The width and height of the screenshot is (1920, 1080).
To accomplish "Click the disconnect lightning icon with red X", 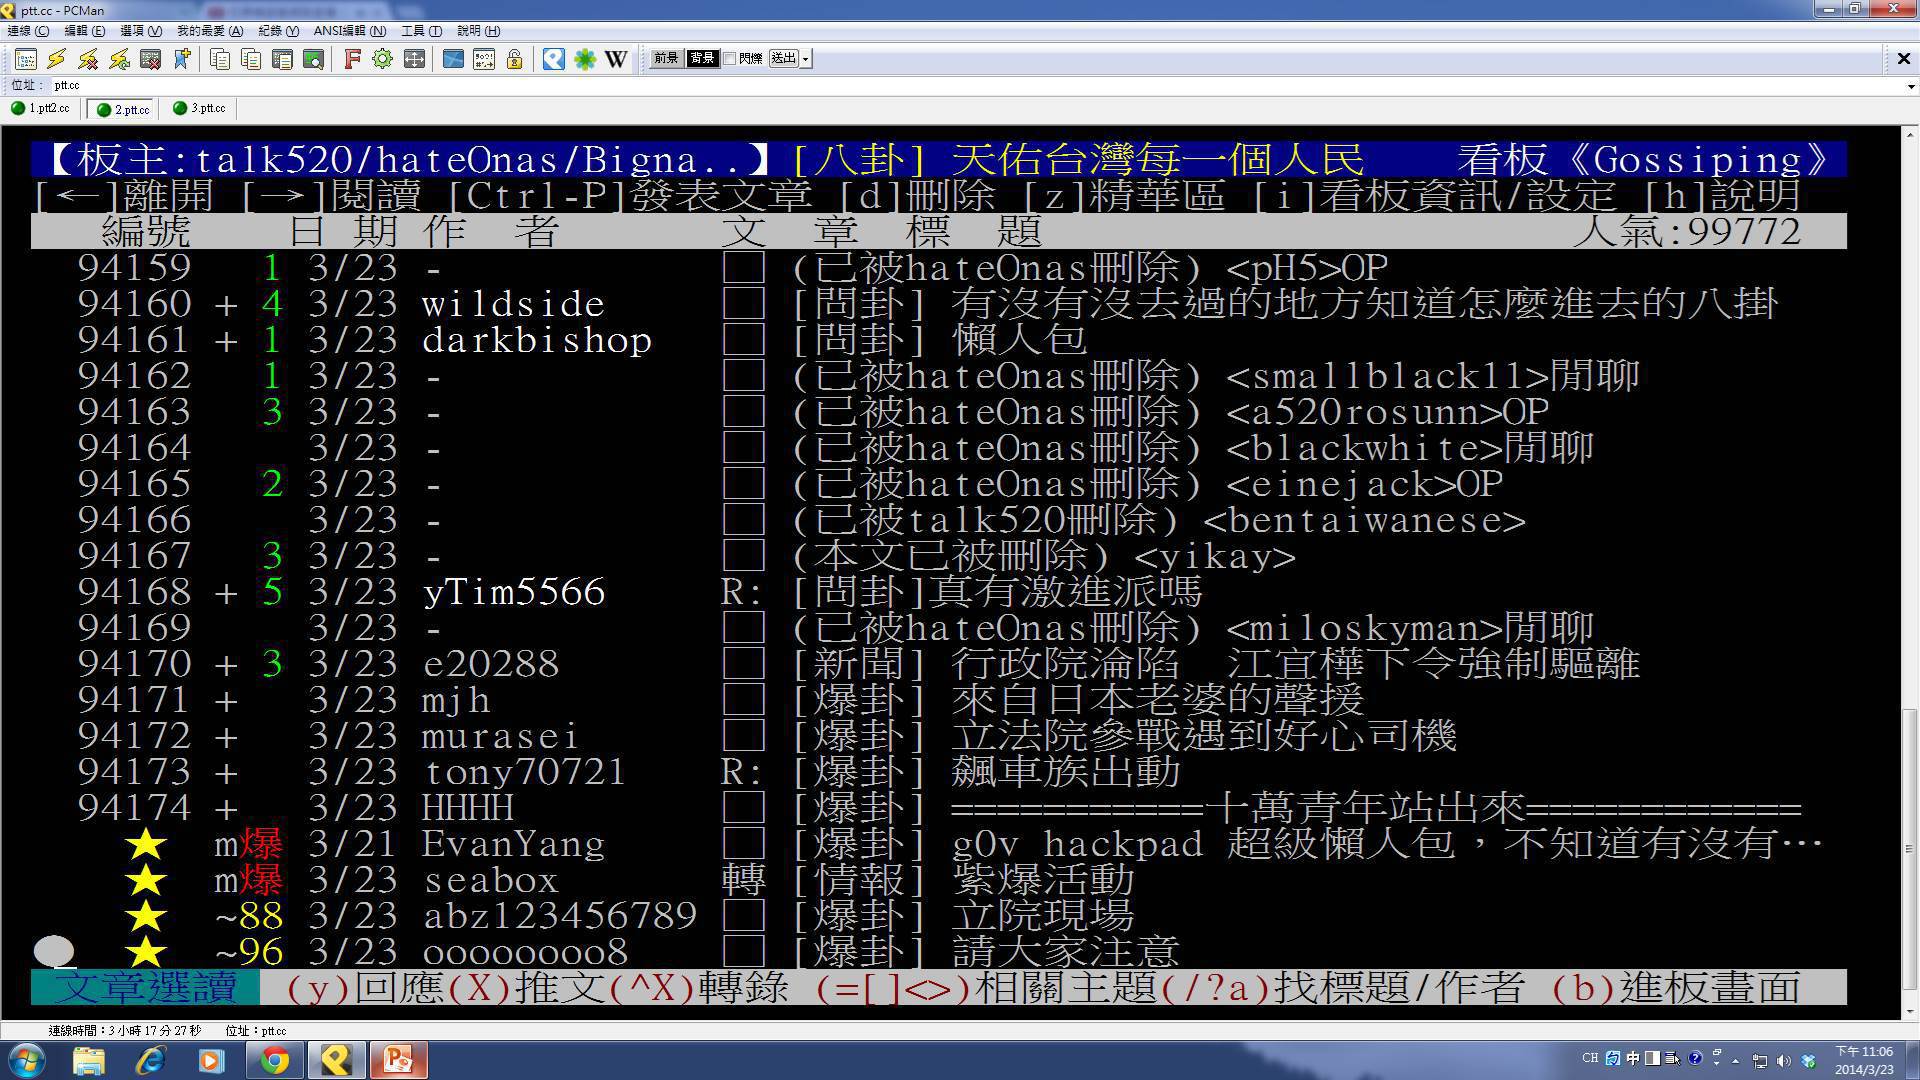I will point(88,59).
